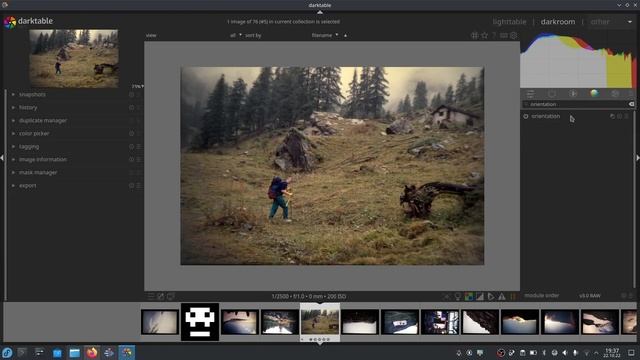640x360 pixels.
Task: Reset the snapshots panel with its icon
Action: (x=131, y=94)
